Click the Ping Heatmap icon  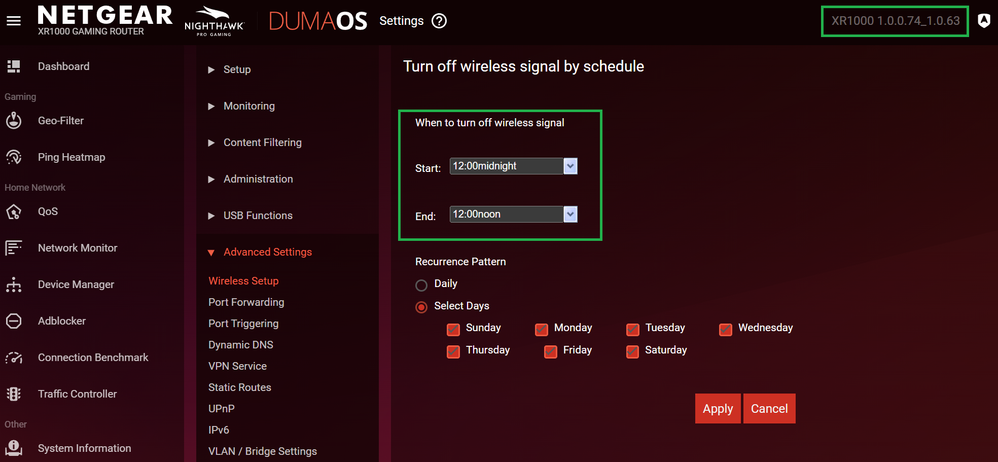point(14,157)
